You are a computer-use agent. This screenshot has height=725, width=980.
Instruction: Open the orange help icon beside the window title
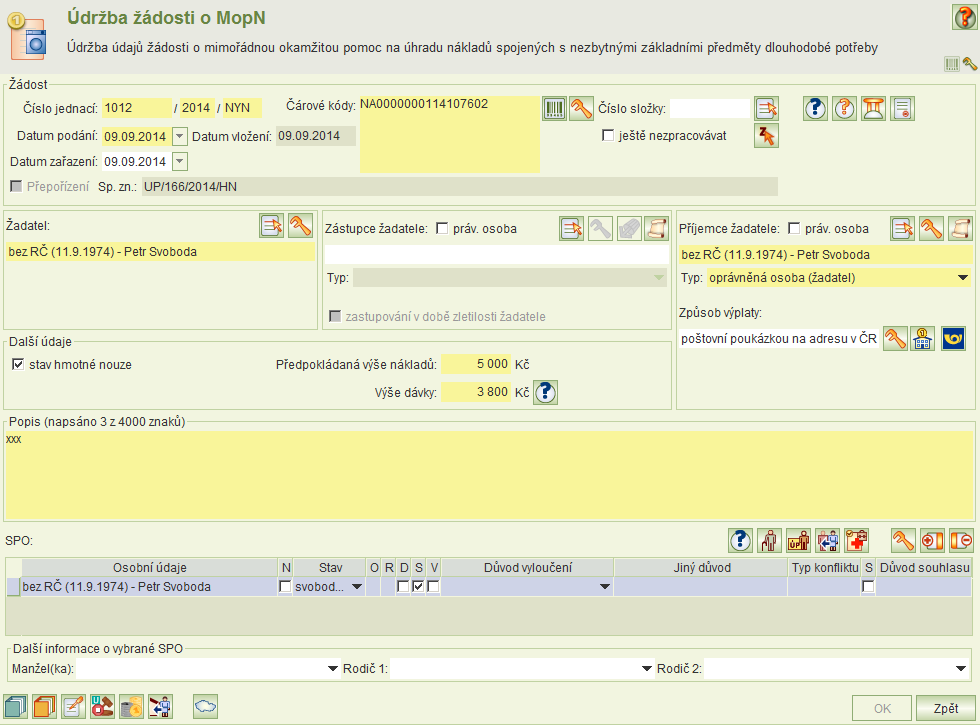[x=964, y=17]
